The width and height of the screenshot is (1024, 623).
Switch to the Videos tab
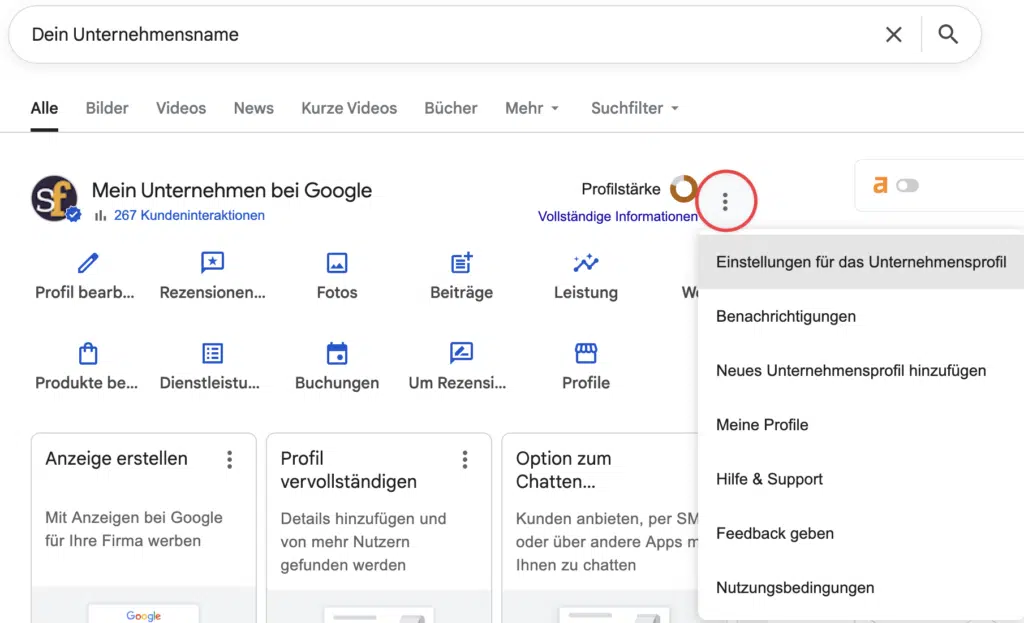tap(181, 108)
